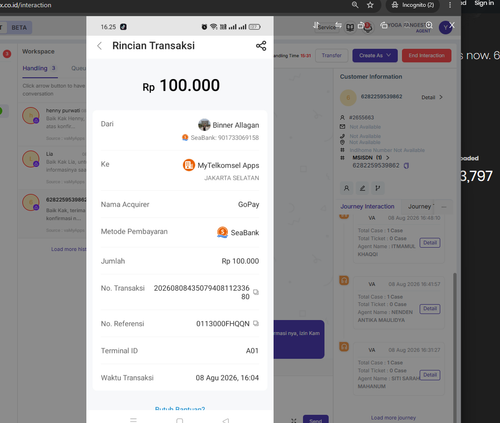Click the purple chat message bubble
The image size is (500, 423).
pyautogui.click(x=299, y=339)
